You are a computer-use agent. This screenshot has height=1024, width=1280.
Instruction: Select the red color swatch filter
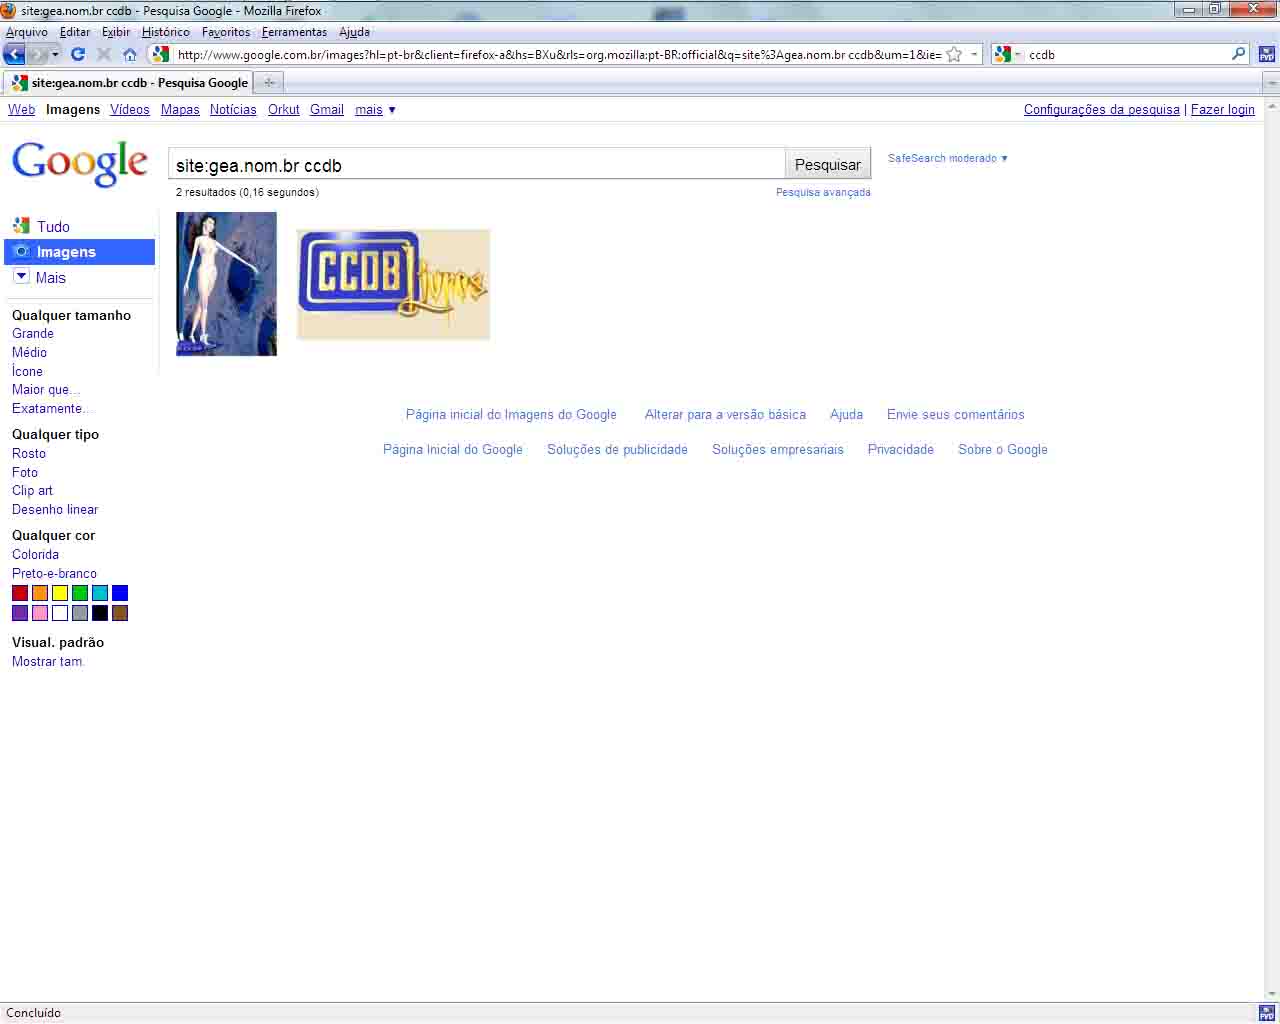pos(20,593)
